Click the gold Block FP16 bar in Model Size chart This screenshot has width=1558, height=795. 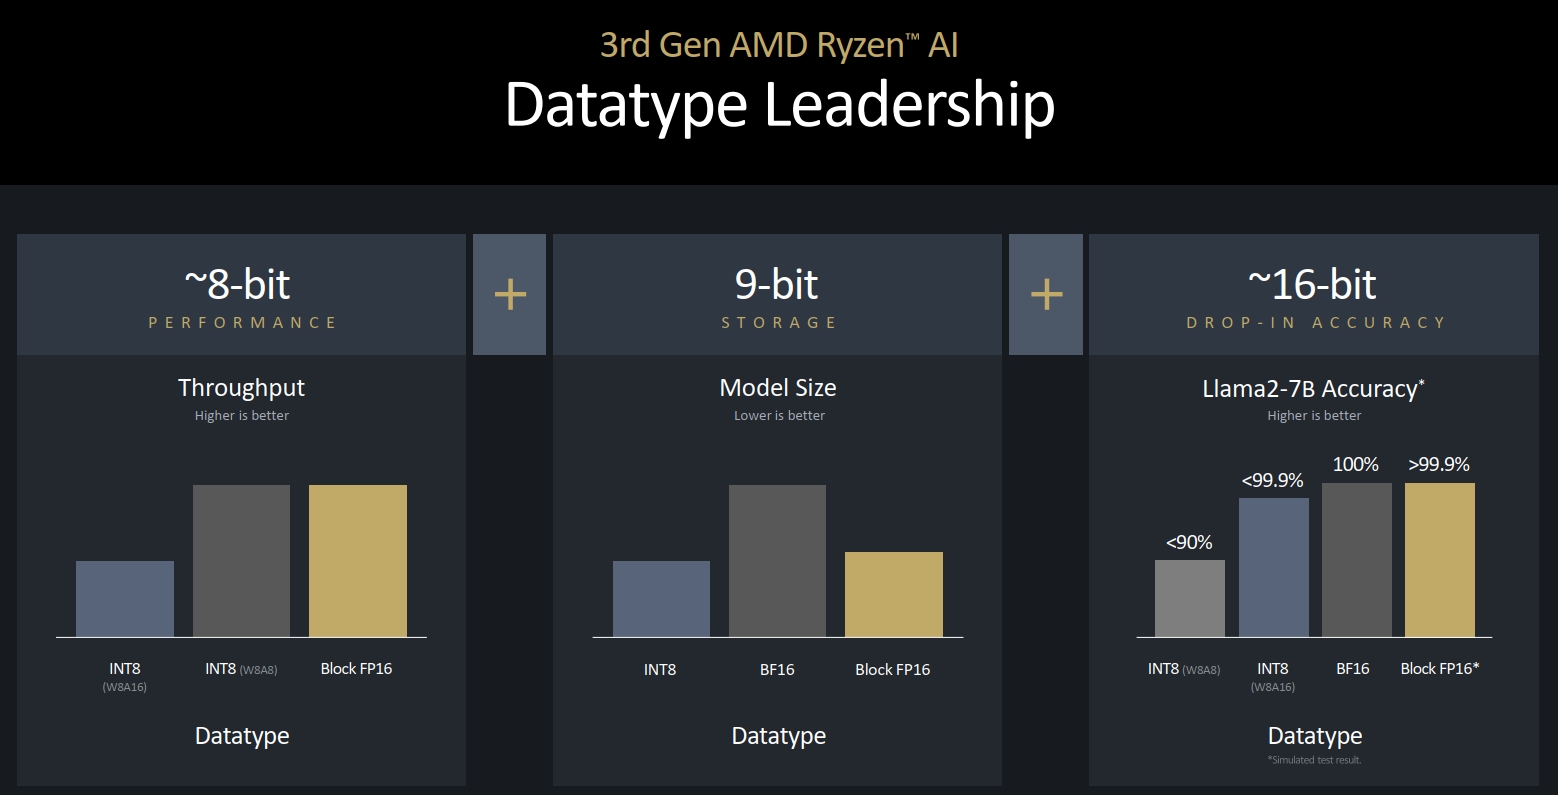(x=894, y=595)
